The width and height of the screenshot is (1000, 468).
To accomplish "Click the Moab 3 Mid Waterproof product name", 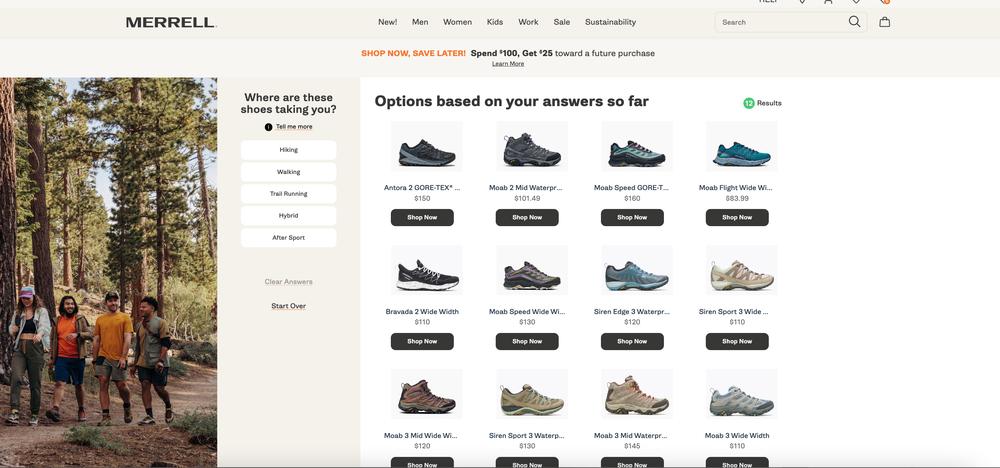I will point(632,435).
